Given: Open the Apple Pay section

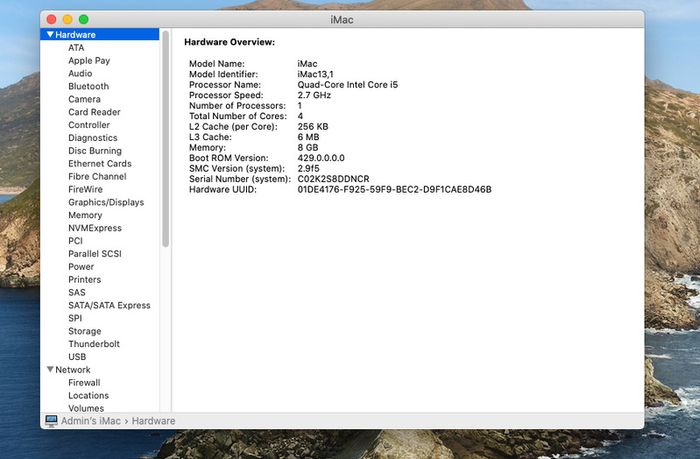Looking at the screenshot, I should click(89, 60).
